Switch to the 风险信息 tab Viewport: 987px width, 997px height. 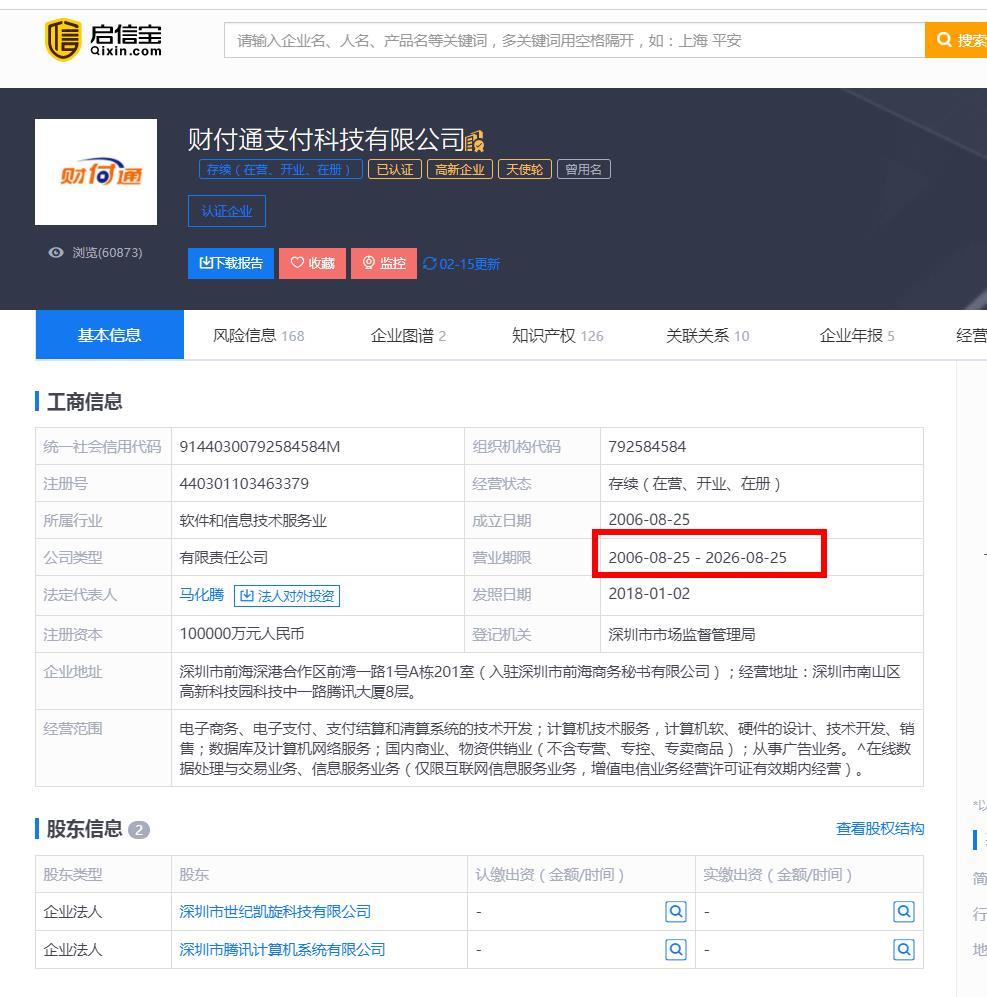[x=259, y=335]
